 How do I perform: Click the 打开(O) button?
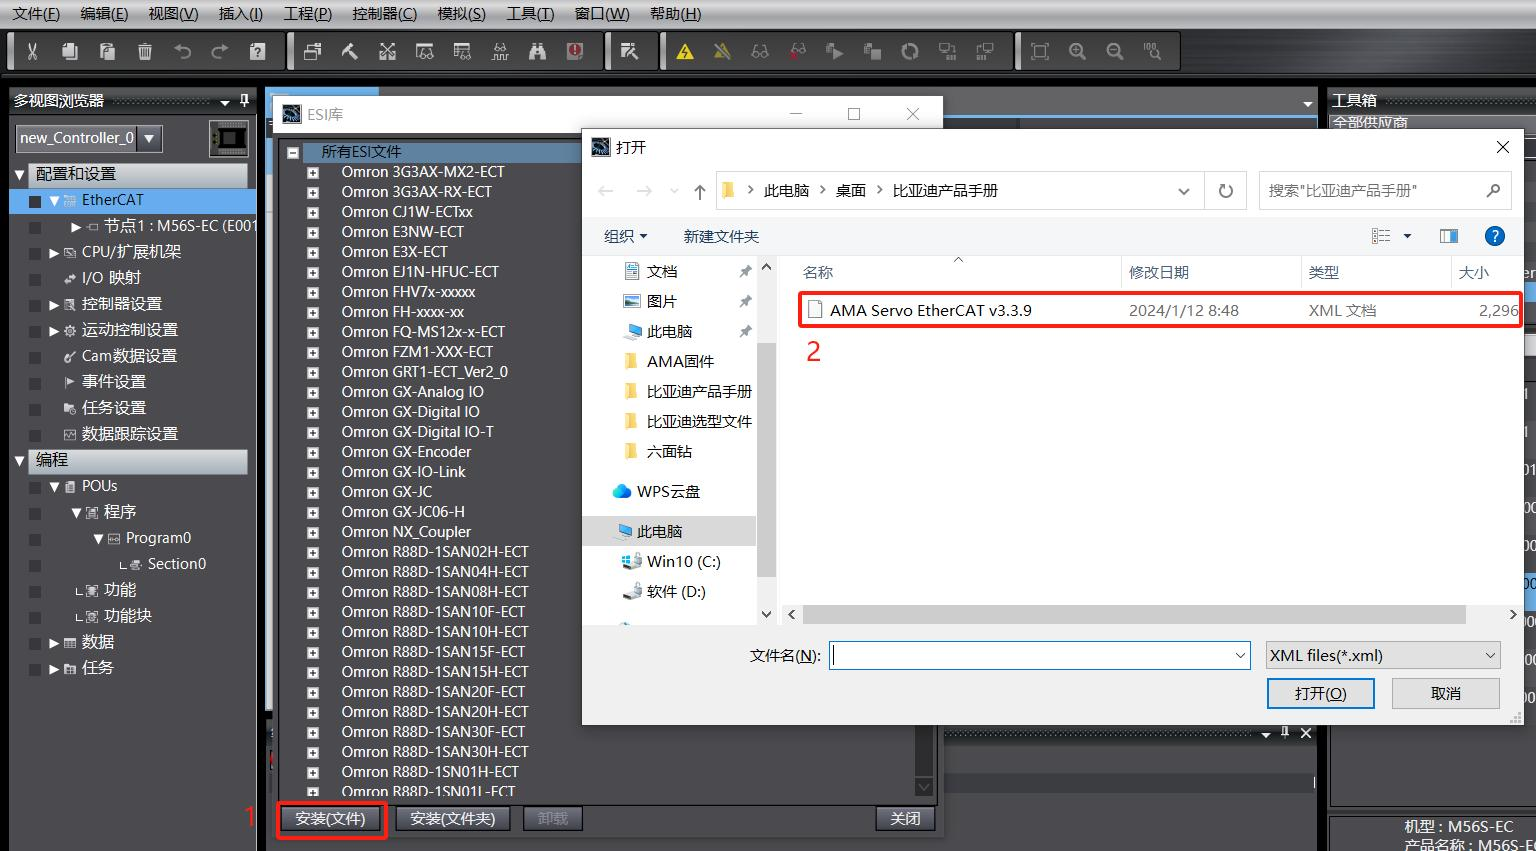point(1320,693)
